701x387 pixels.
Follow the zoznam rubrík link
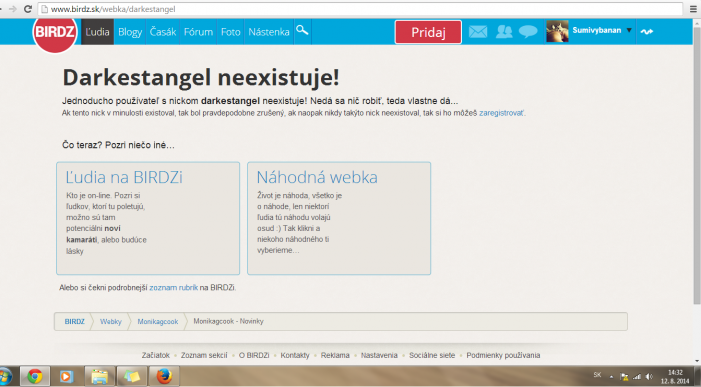(173, 287)
